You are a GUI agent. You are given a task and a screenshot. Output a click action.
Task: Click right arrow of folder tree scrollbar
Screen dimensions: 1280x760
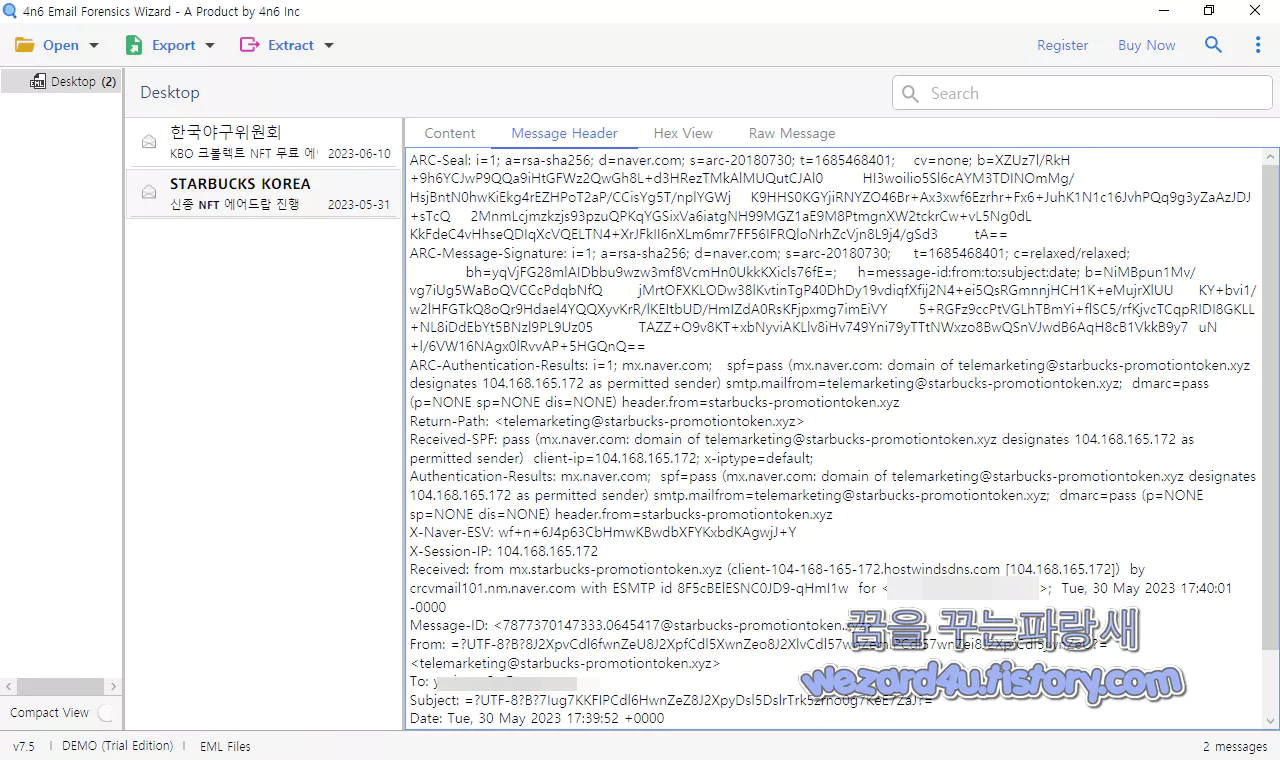point(114,686)
